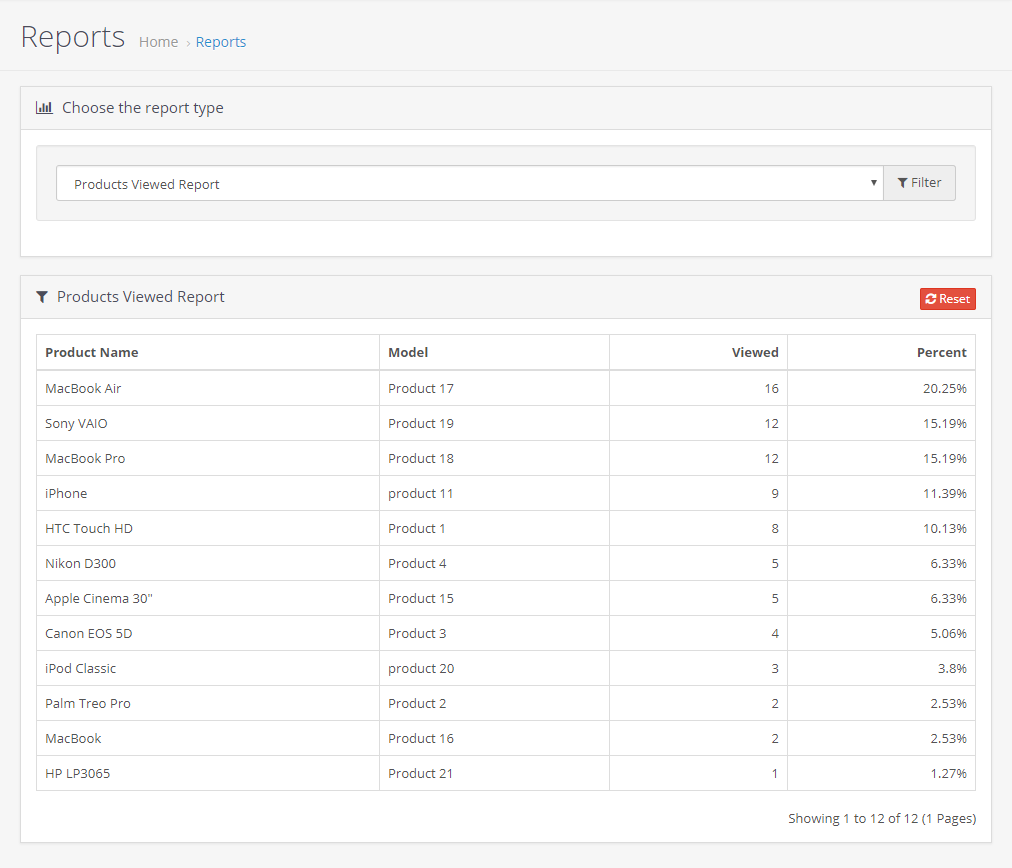Click the bar chart icon beside Choose the report type
The height and width of the screenshot is (868, 1012).
(44, 108)
